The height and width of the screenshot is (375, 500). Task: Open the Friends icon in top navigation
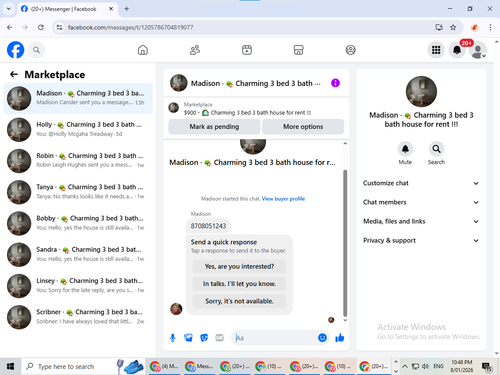(195, 50)
